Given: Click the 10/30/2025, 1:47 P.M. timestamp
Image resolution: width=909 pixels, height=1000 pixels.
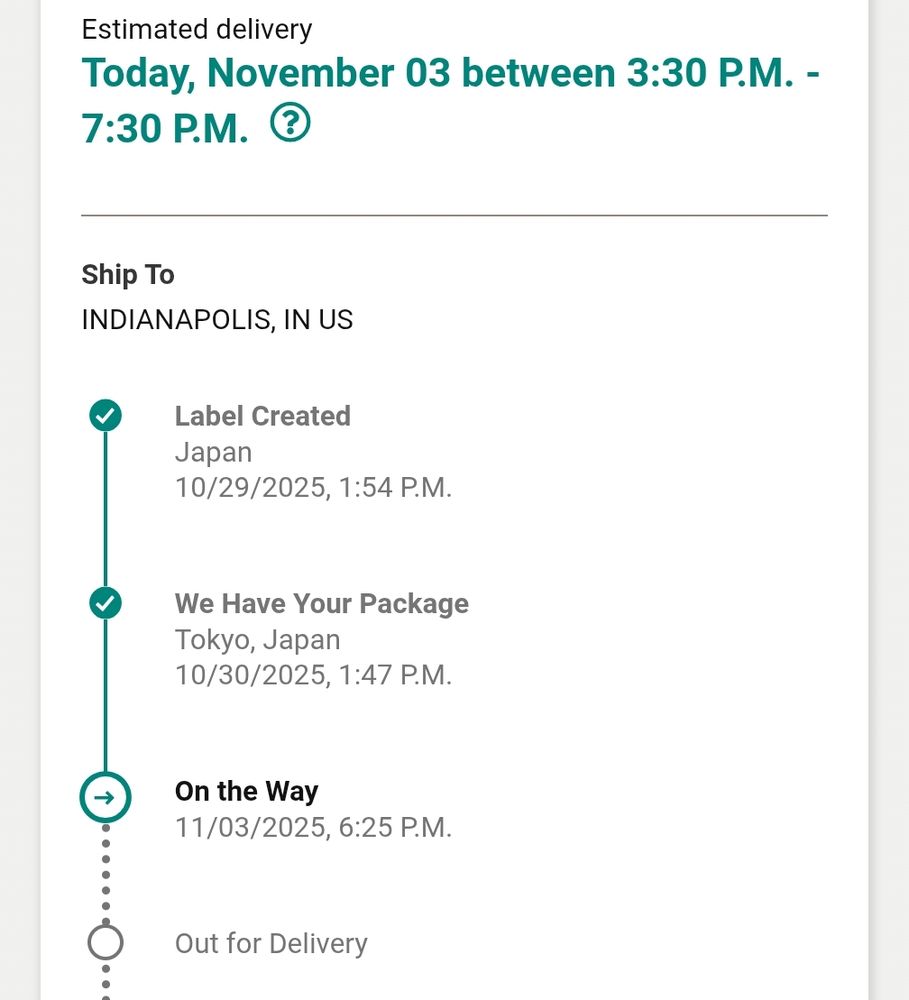Looking at the screenshot, I should click(x=313, y=675).
